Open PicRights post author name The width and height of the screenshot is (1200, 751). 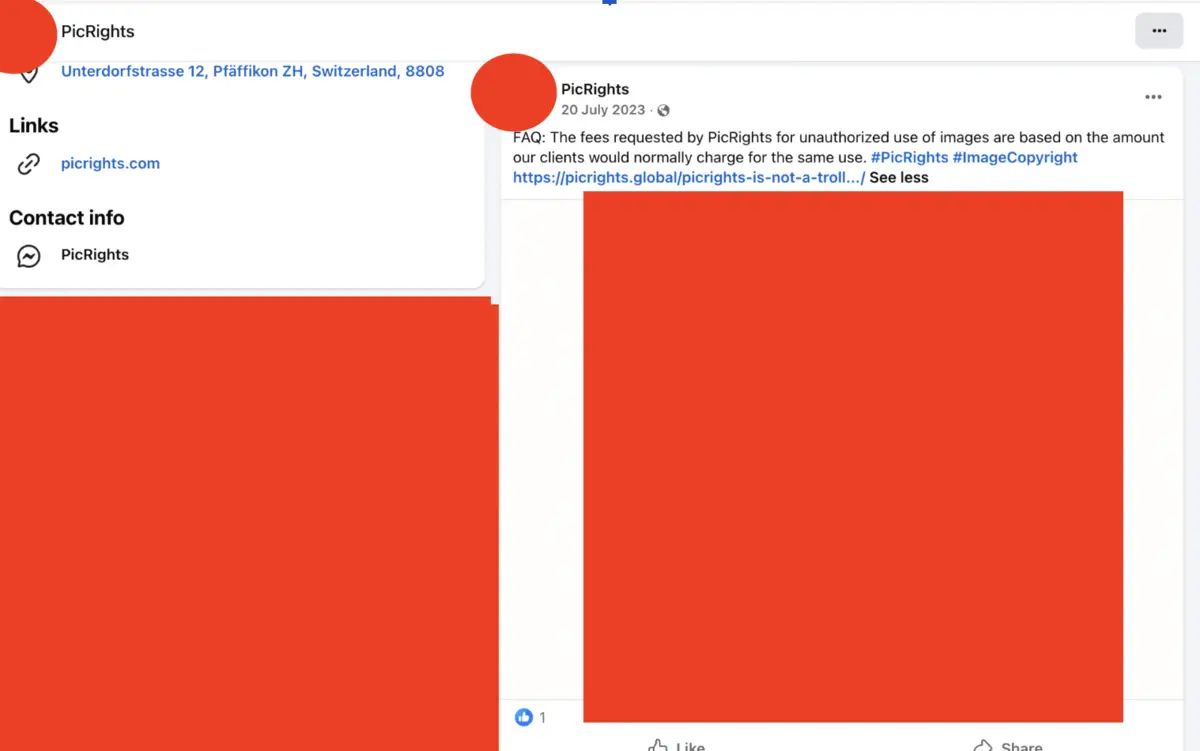(595, 89)
